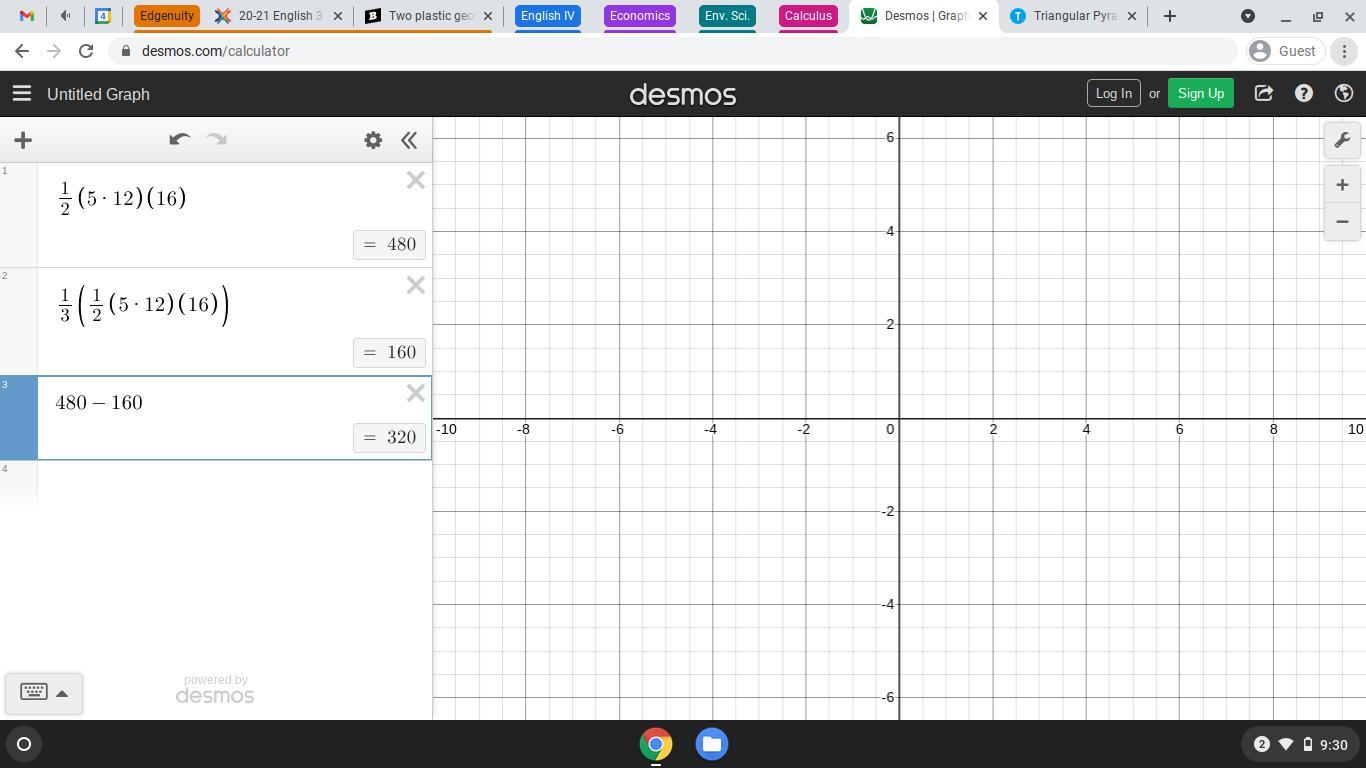This screenshot has height=768, width=1366.
Task: Click the Add Item plus button
Action: [23, 140]
